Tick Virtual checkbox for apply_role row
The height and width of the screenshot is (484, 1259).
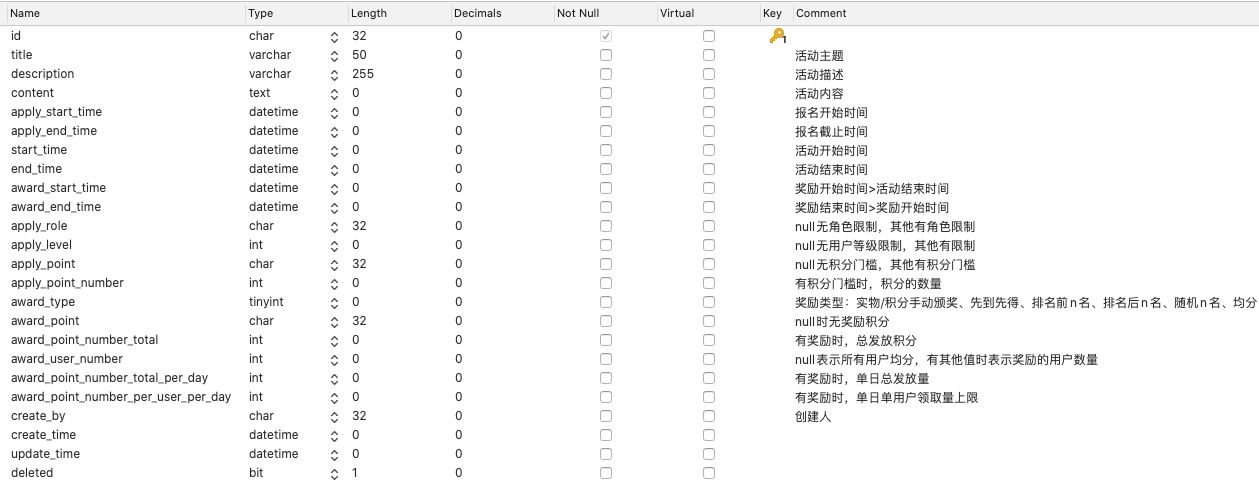pos(709,226)
